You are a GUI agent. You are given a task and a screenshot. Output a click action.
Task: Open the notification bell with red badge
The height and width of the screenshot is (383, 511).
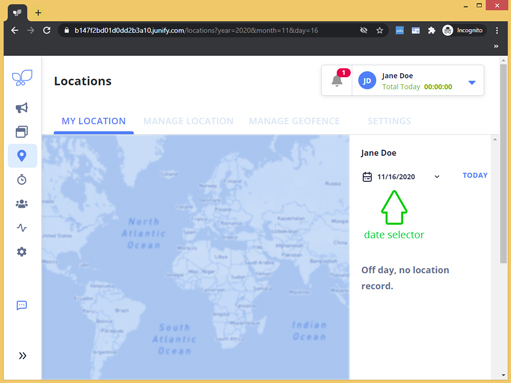click(x=337, y=80)
